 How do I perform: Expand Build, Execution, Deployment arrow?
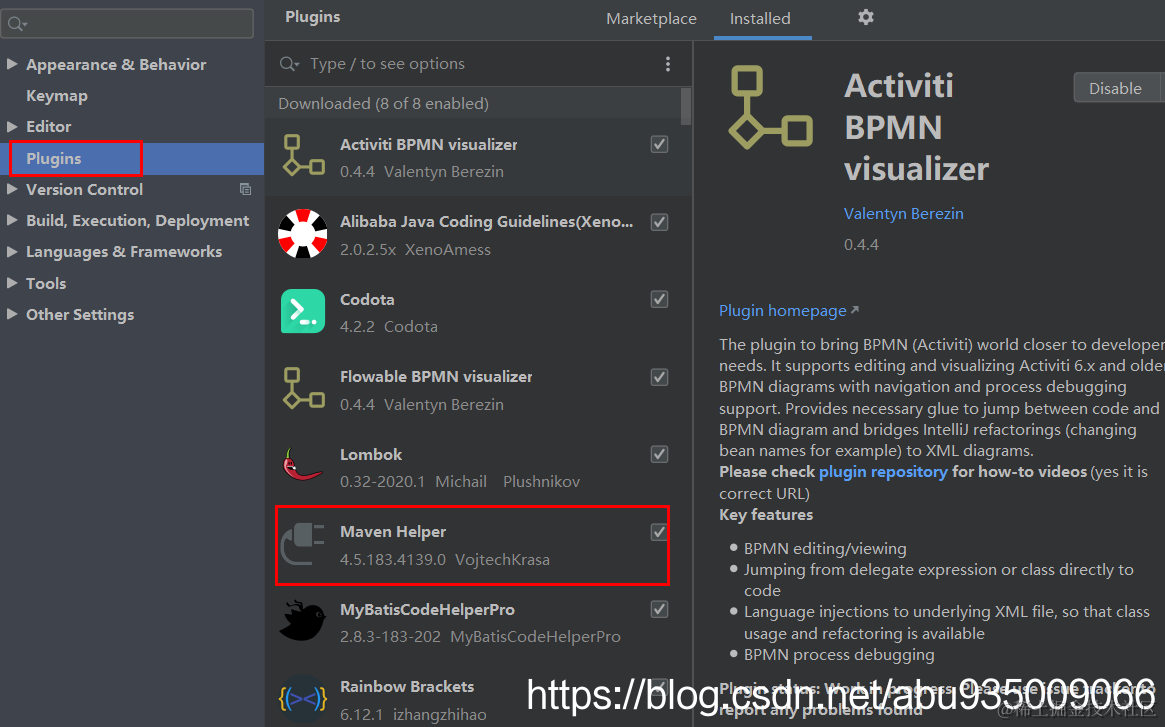tap(12, 220)
